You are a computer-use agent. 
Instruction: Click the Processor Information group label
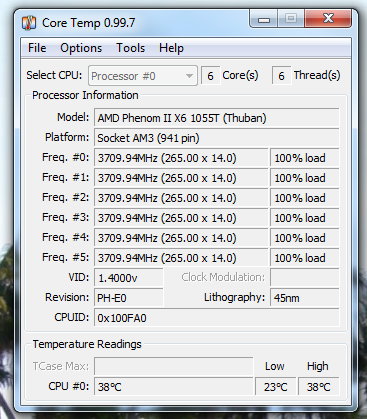85,95
